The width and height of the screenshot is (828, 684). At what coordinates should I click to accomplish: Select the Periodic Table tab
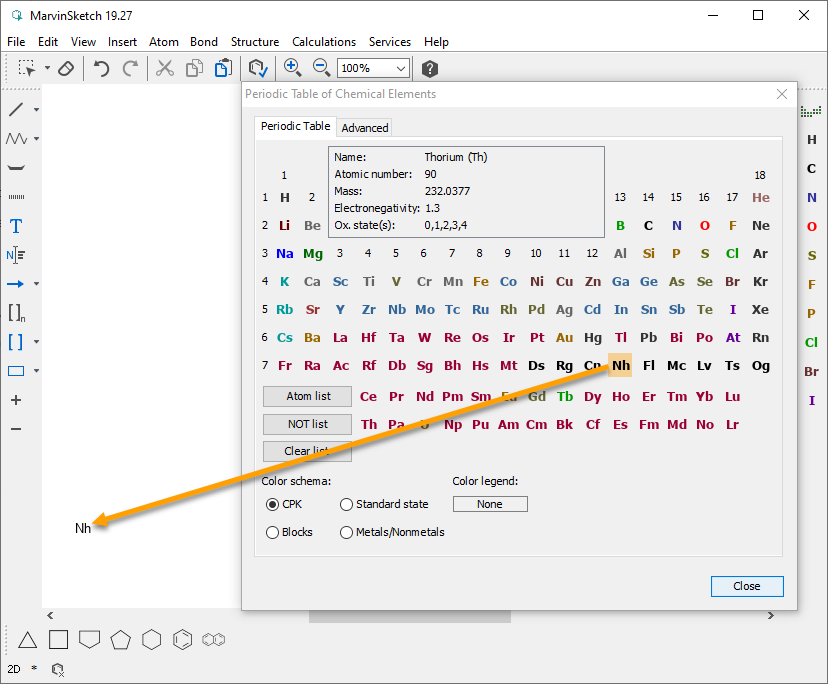(x=295, y=126)
